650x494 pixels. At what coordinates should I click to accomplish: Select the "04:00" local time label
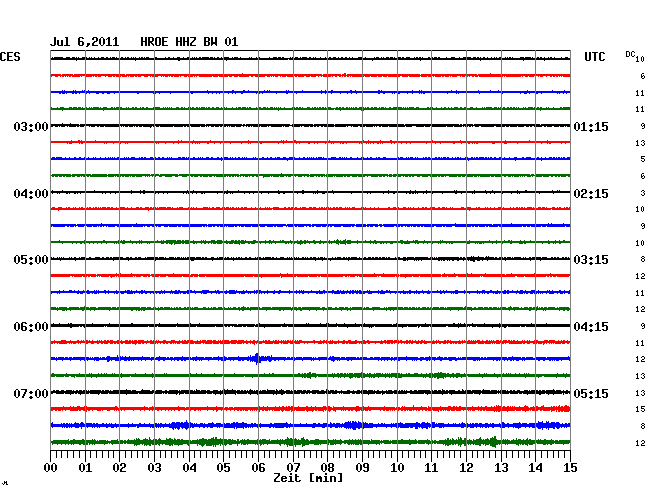(x=31, y=194)
